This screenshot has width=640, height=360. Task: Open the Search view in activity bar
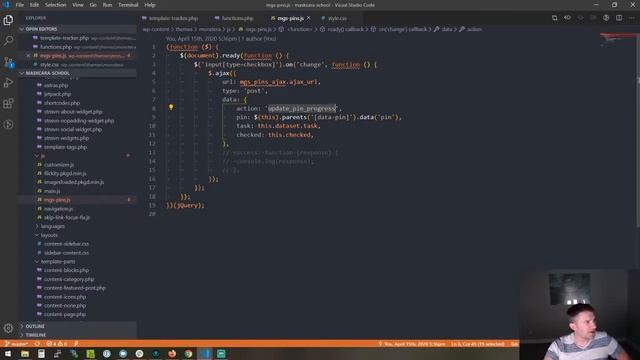click(x=8, y=40)
